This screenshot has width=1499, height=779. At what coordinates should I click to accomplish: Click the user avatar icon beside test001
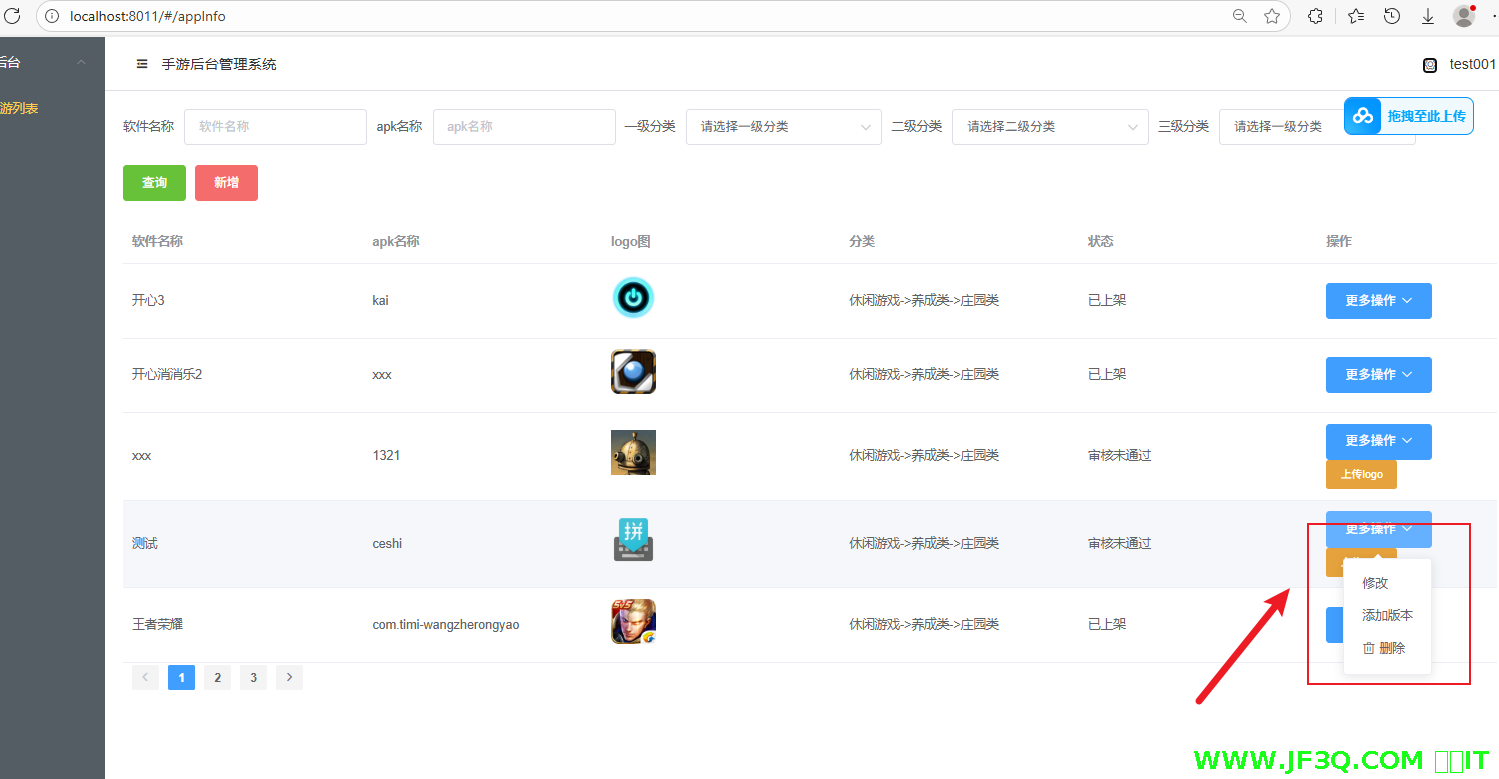pyautogui.click(x=1430, y=65)
